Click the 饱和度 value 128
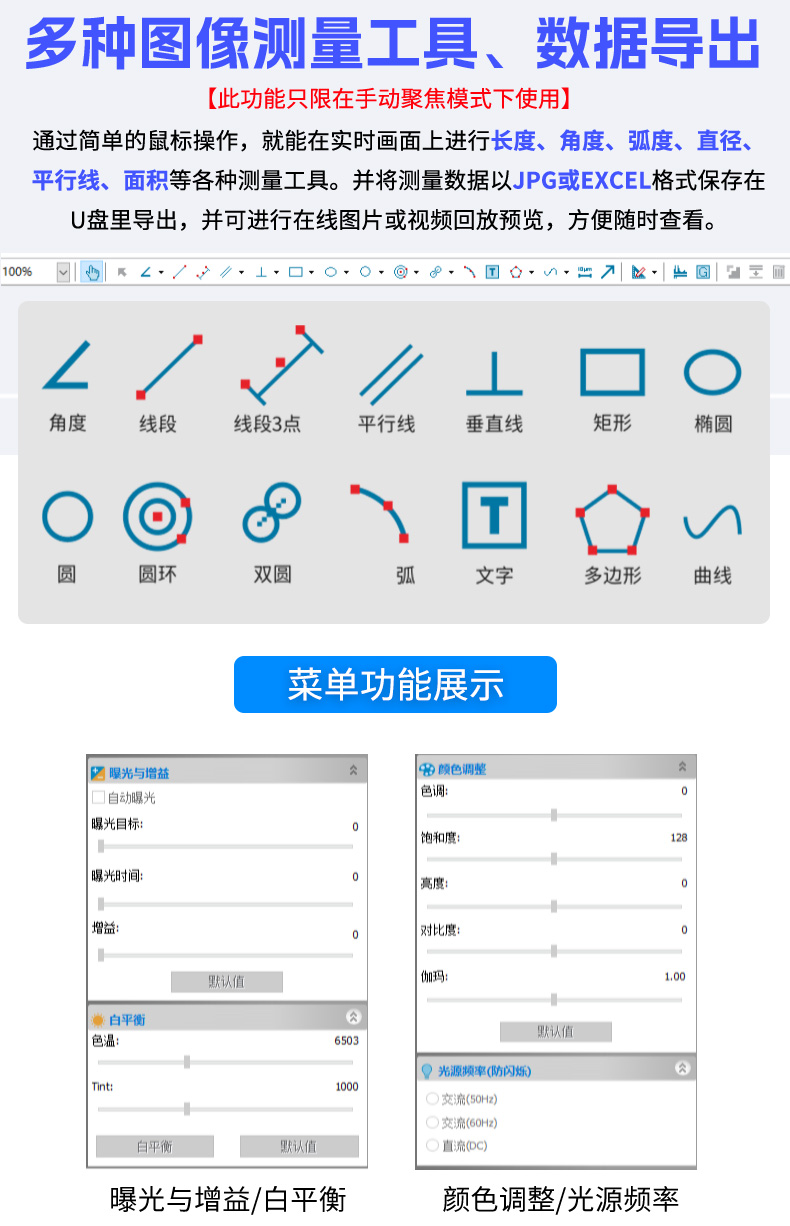Viewport: 790px width, 1226px height. tap(679, 838)
